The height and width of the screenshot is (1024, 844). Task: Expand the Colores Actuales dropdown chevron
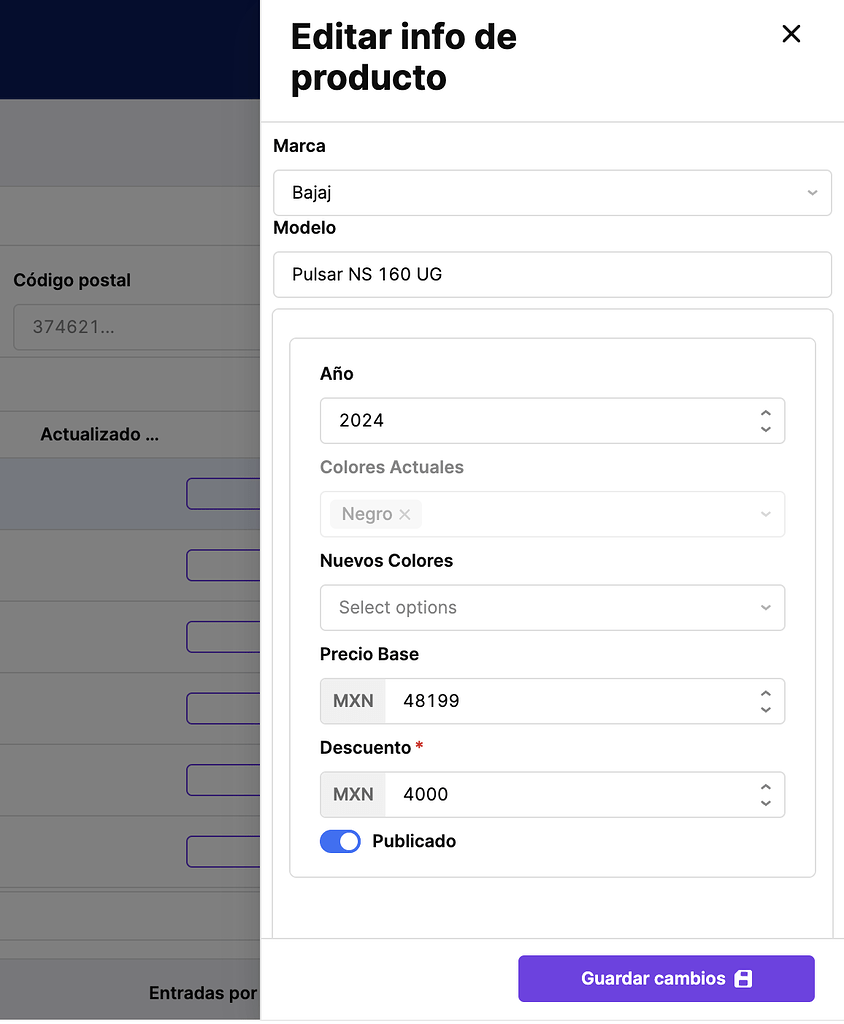(766, 515)
